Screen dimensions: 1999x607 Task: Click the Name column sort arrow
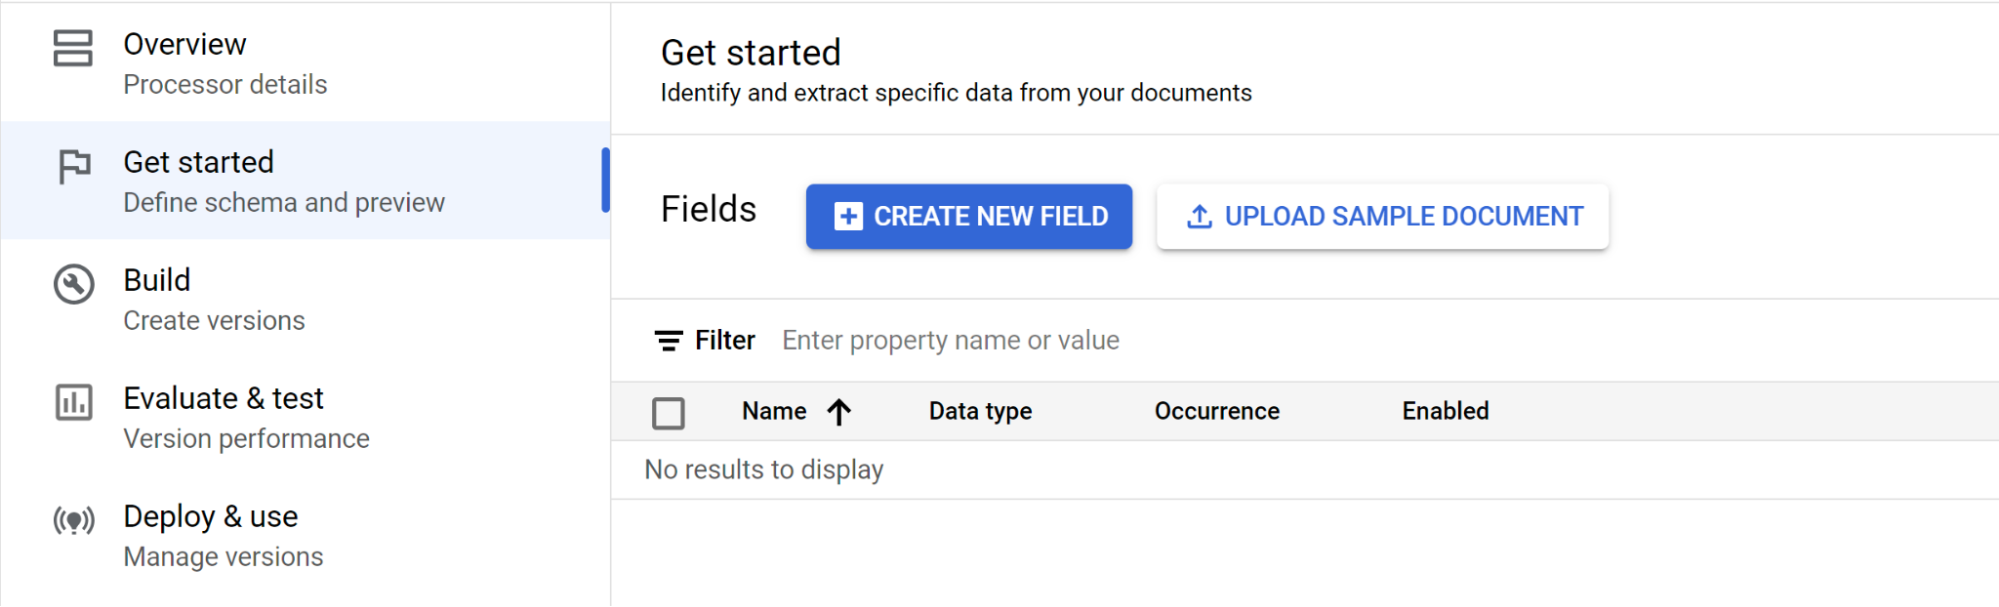point(839,412)
